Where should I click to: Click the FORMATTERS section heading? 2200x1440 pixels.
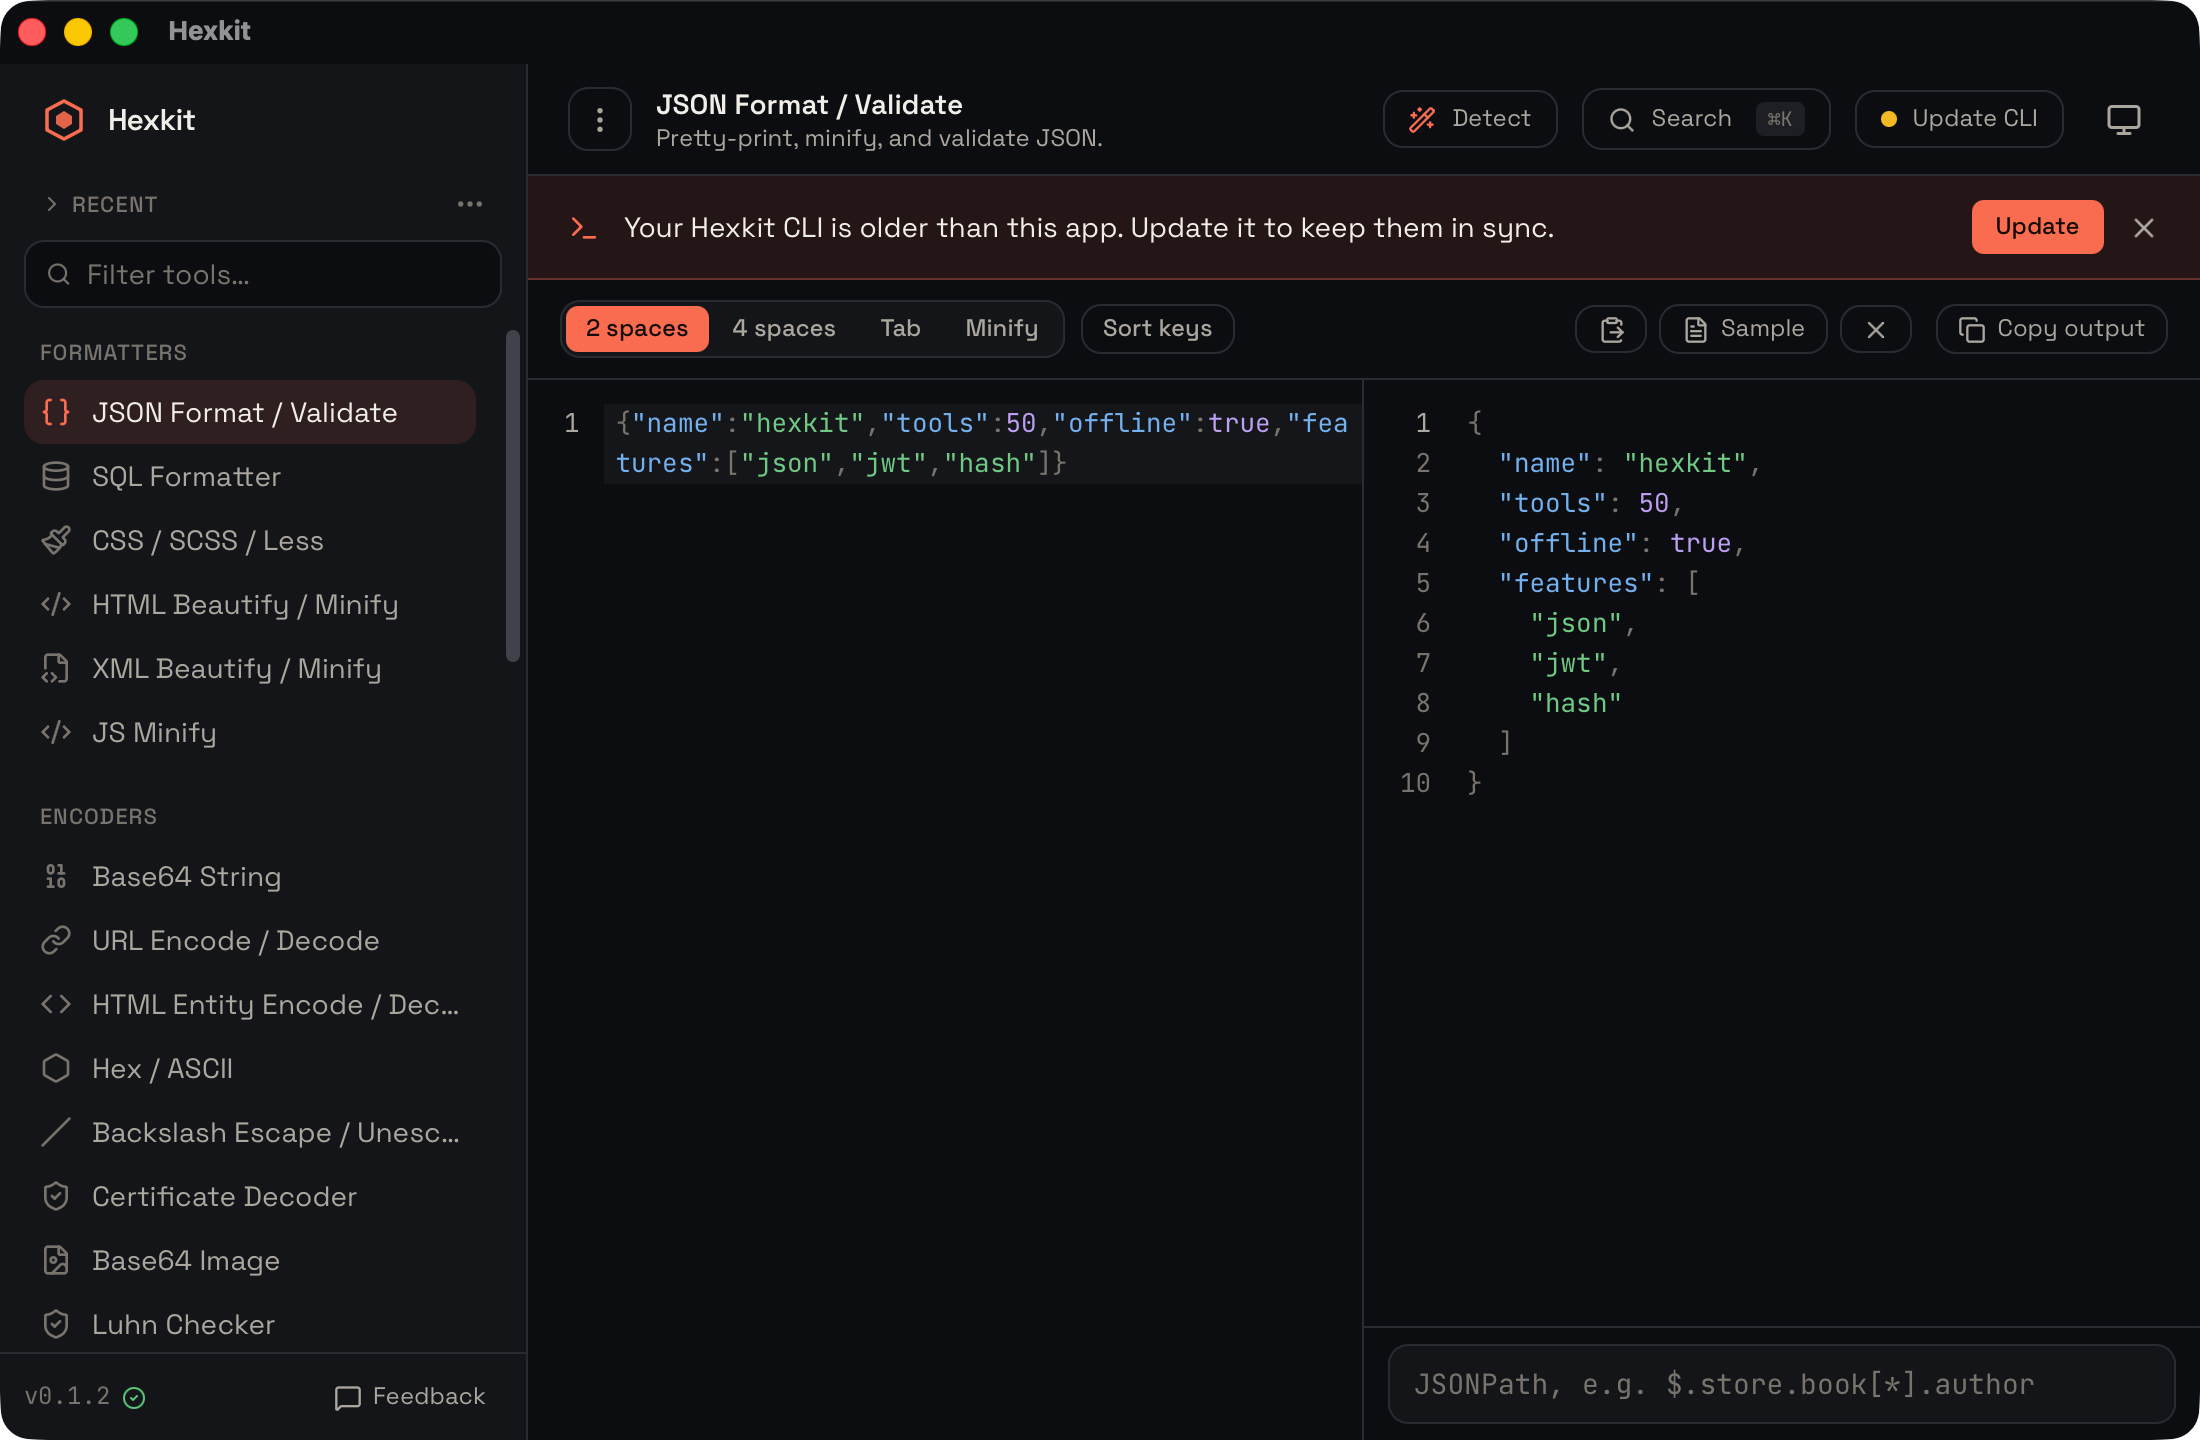[113, 352]
